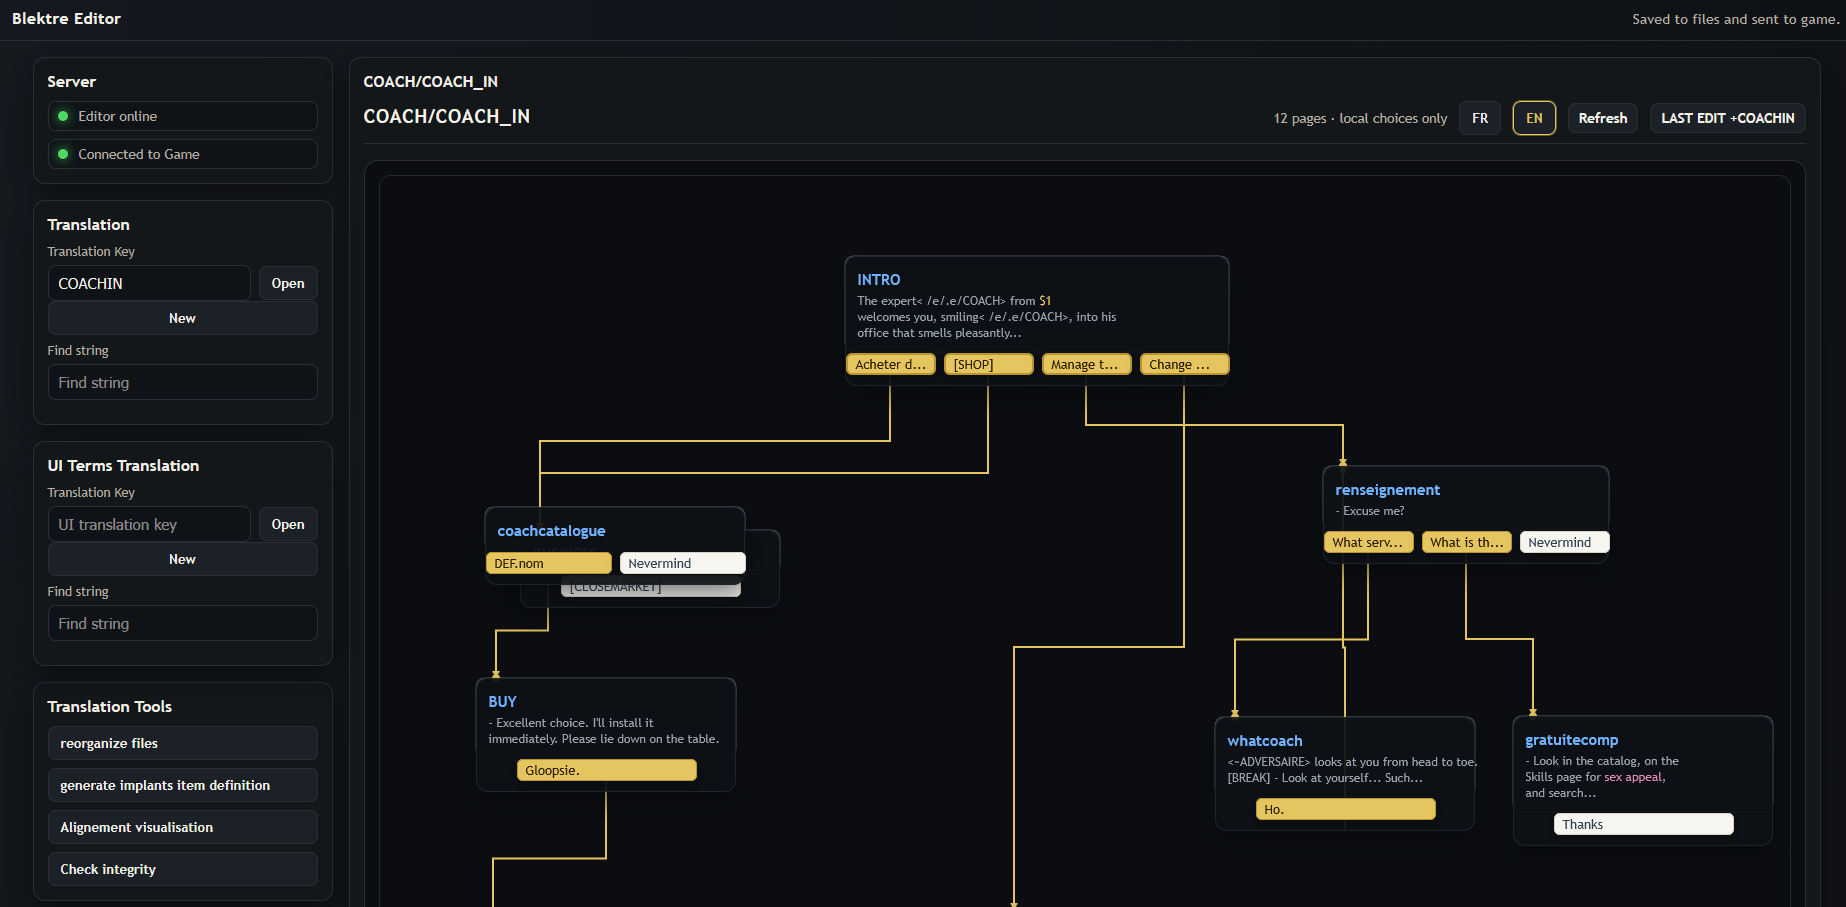This screenshot has width=1846, height=907.
Task: Create New entry under UI Terms Translation
Action: coord(182,559)
